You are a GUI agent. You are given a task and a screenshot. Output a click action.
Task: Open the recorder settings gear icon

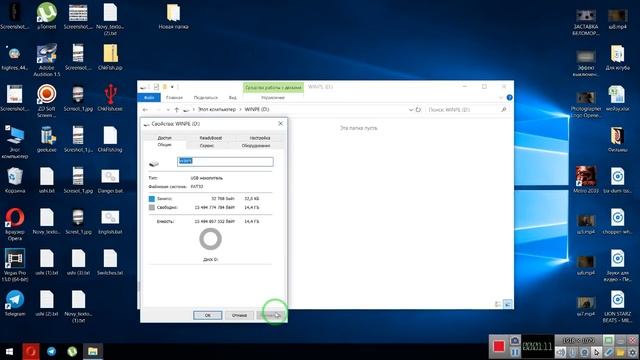tap(633, 352)
